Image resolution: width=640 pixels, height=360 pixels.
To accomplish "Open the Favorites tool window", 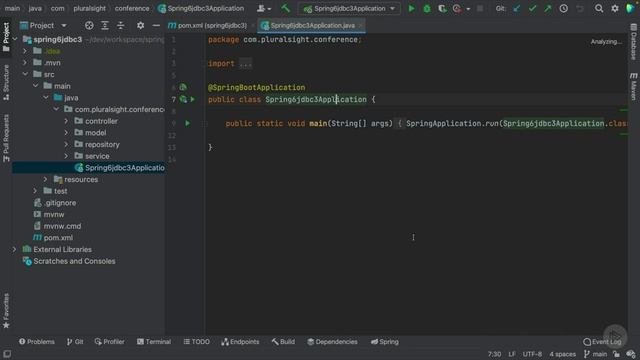I will tap(6, 311).
